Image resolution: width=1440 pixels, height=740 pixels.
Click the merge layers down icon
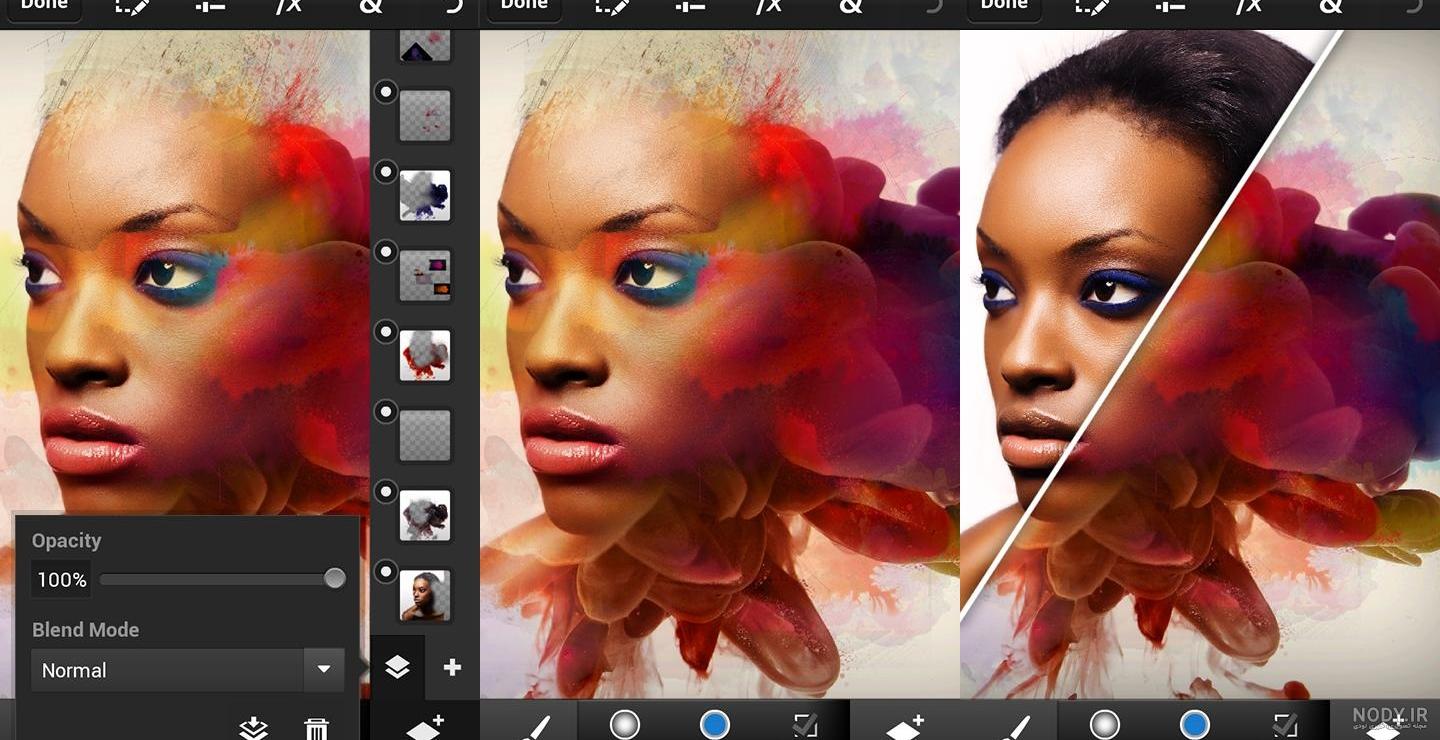coord(254,728)
